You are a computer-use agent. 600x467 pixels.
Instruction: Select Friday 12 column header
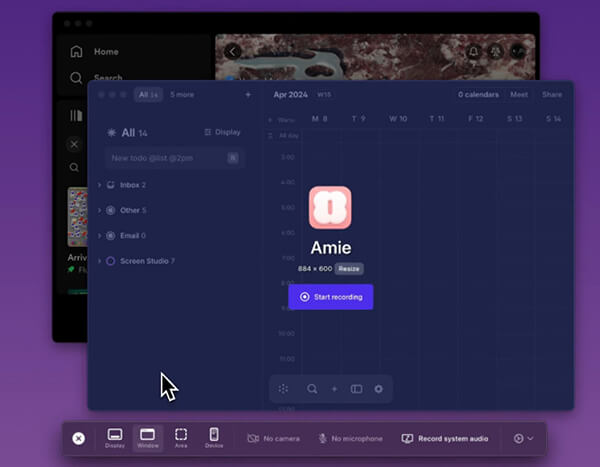pyautogui.click(x=476, y=119)
